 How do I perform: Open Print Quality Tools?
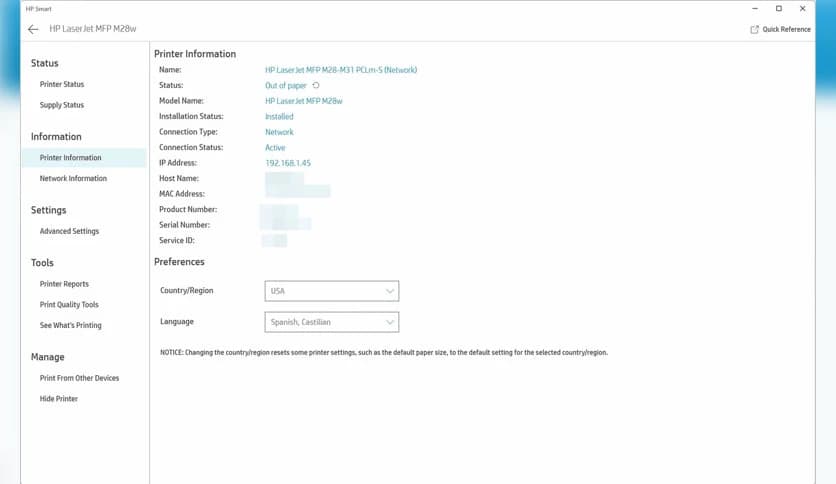pos(69,305)
